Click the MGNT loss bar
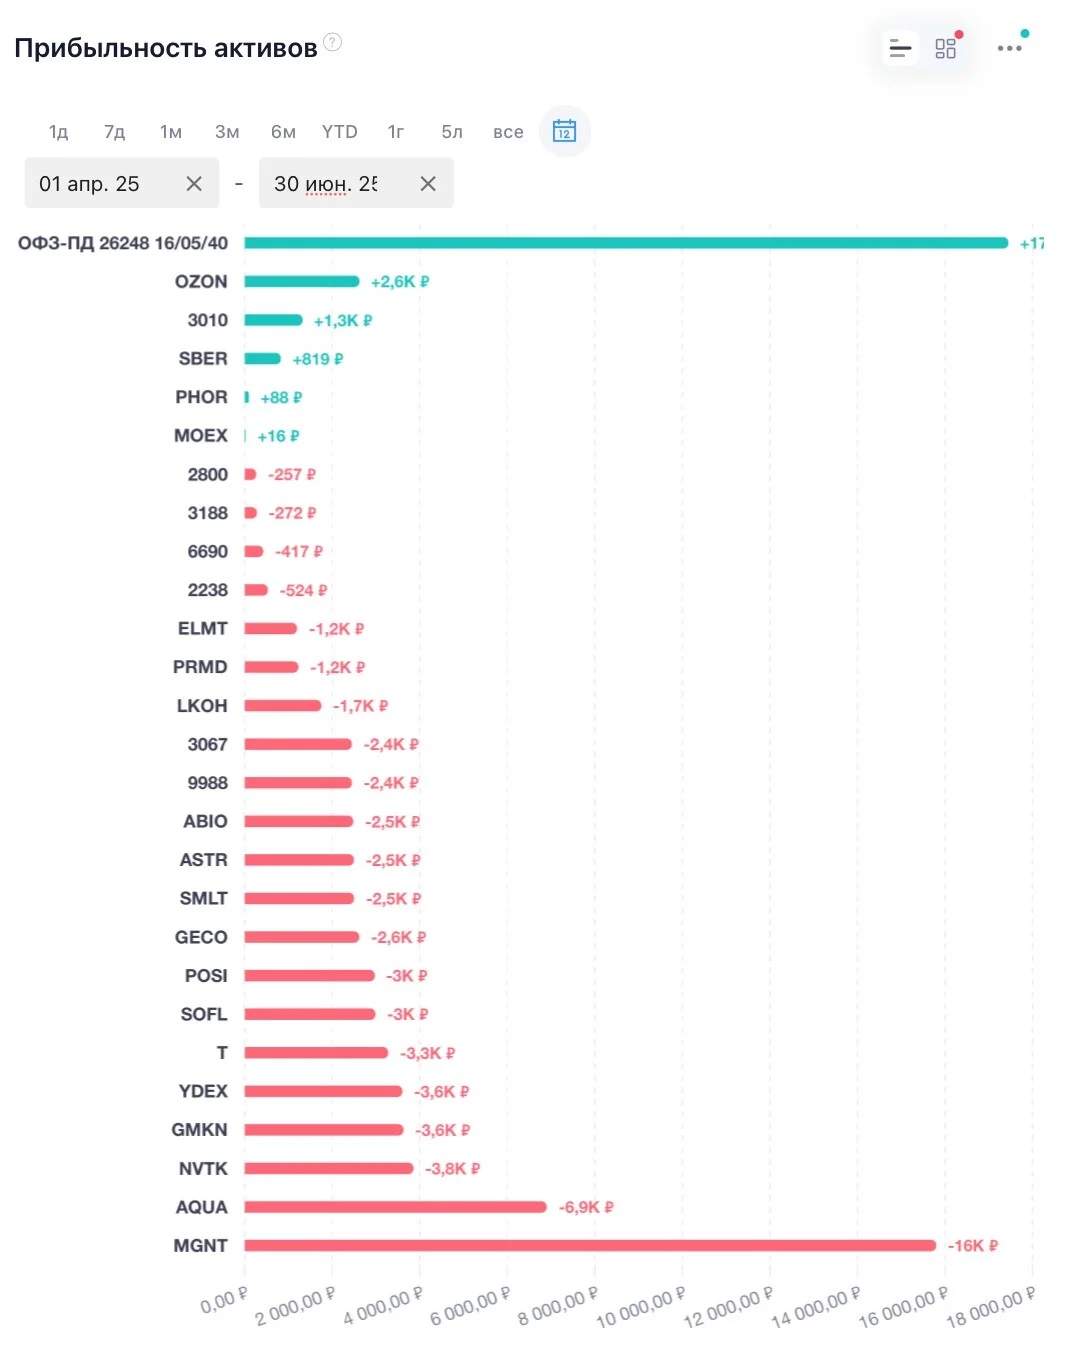The height and width of the screenshot is (1350, 1073). point(590,1245)
